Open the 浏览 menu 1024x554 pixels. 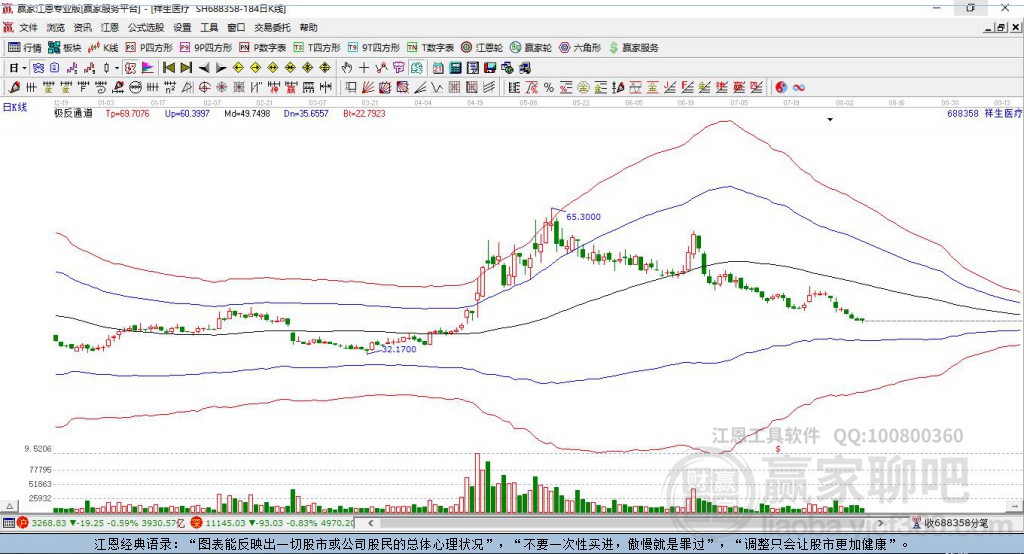point(56,27)
